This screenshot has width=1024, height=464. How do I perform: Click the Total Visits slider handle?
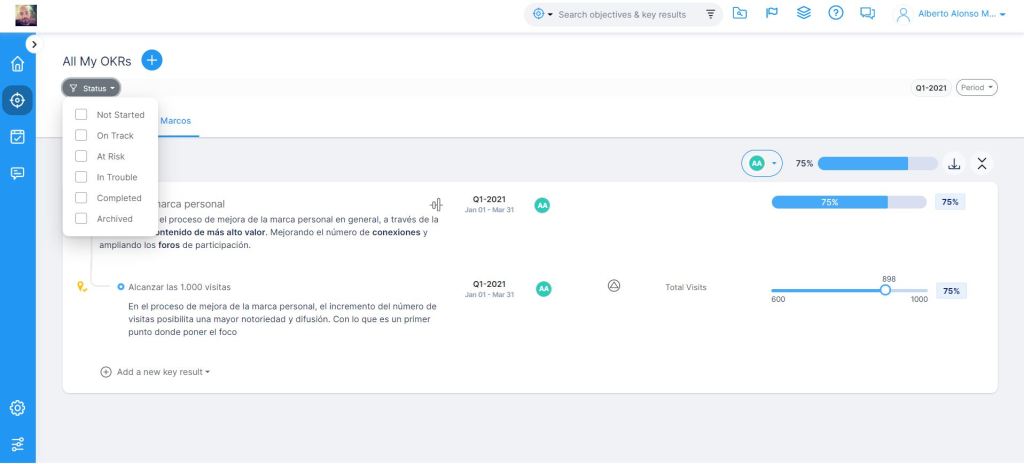click(x=885, y=290)
